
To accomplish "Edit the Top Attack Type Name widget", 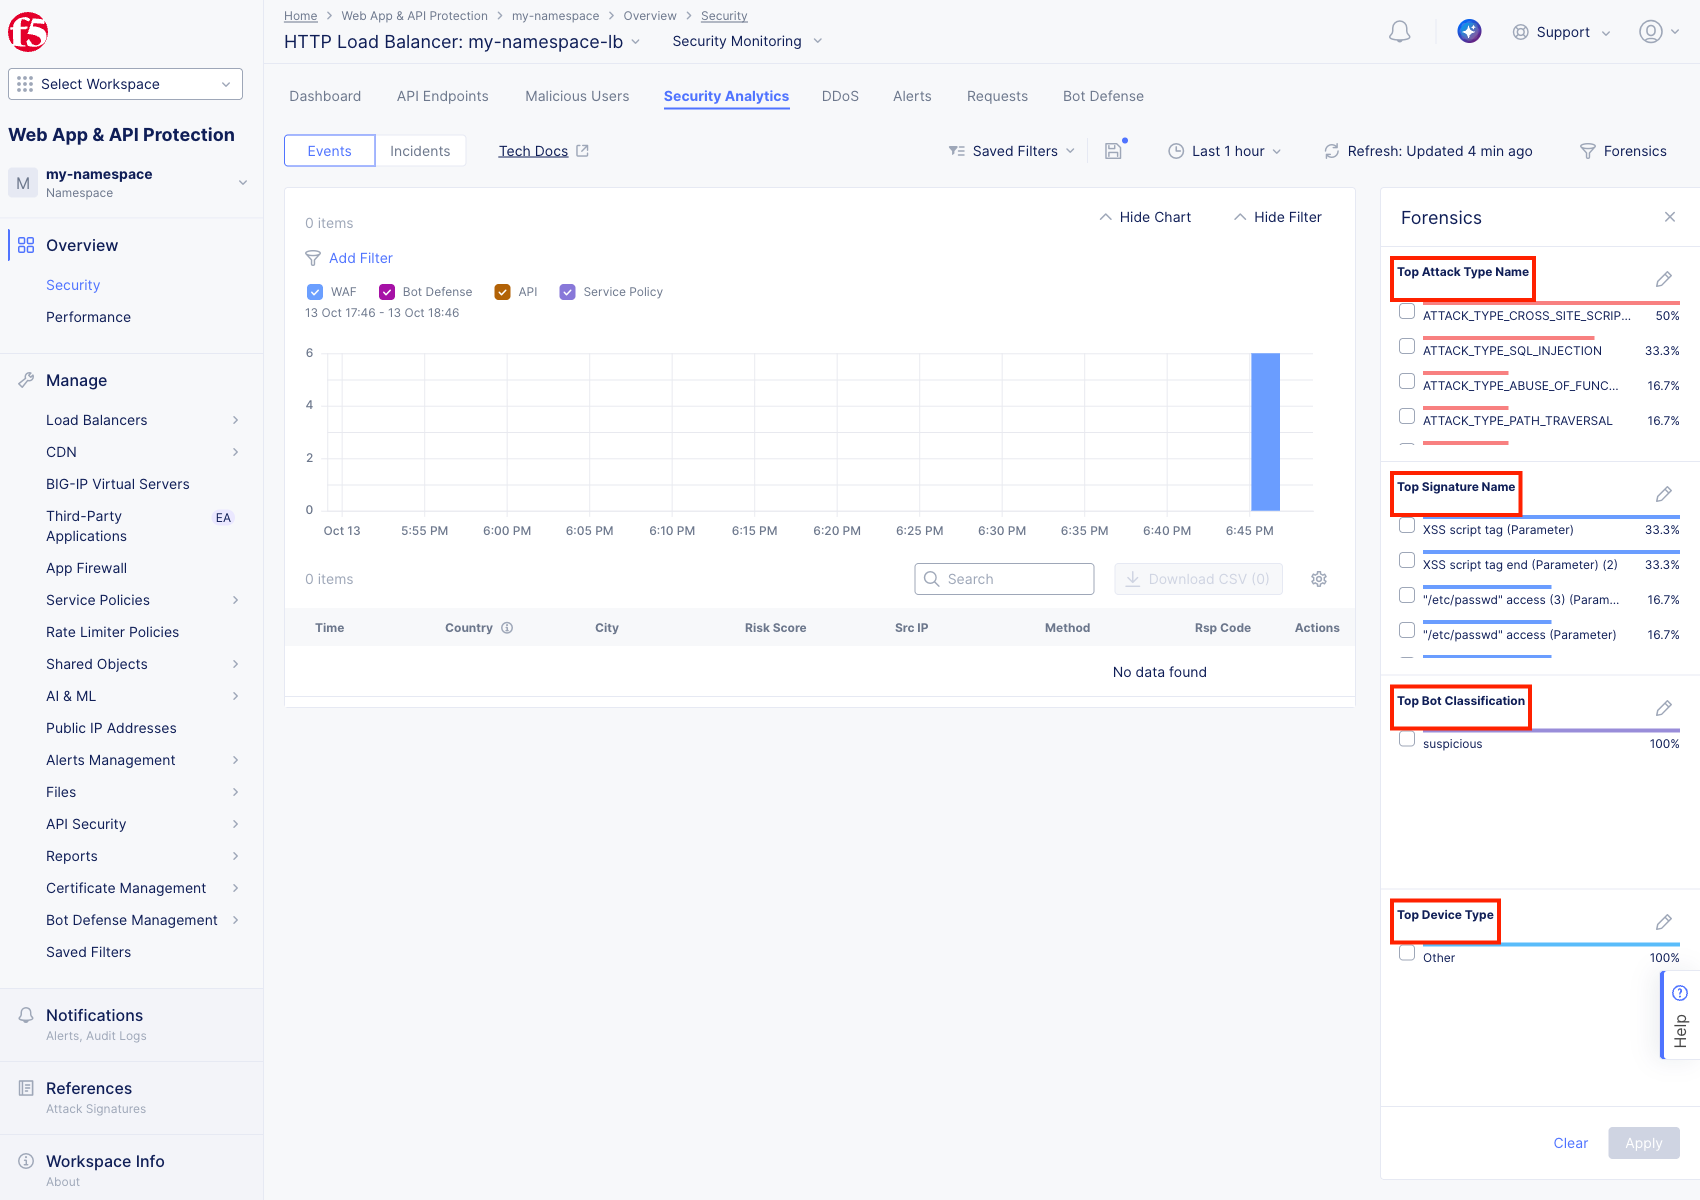I will coord(1664,279).
